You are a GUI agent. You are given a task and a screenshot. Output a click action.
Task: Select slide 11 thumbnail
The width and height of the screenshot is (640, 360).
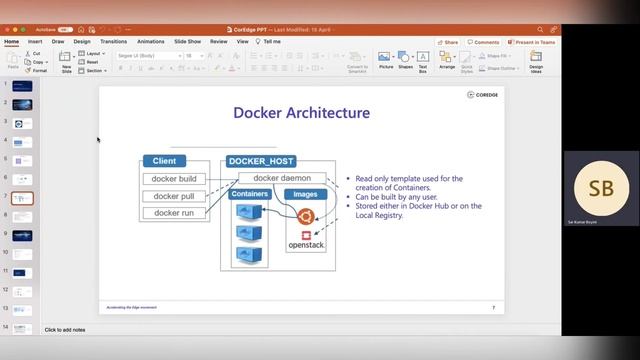click(x=22, y=273)
